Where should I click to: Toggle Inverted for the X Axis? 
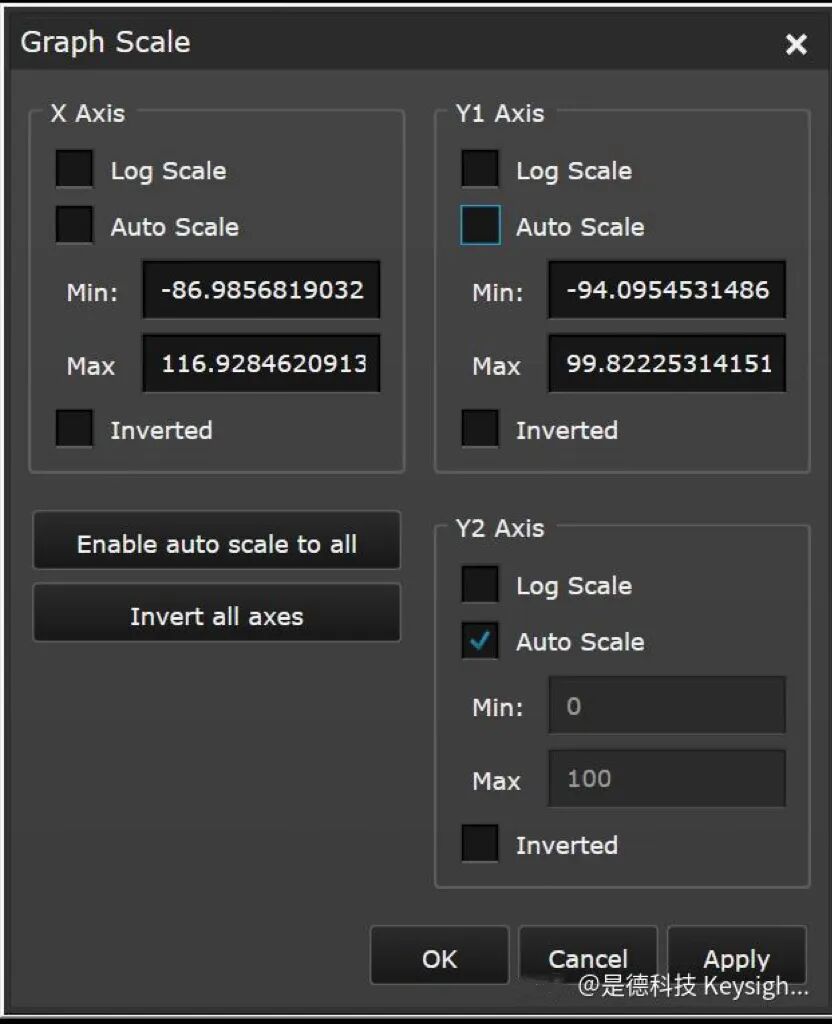[72, 429]
